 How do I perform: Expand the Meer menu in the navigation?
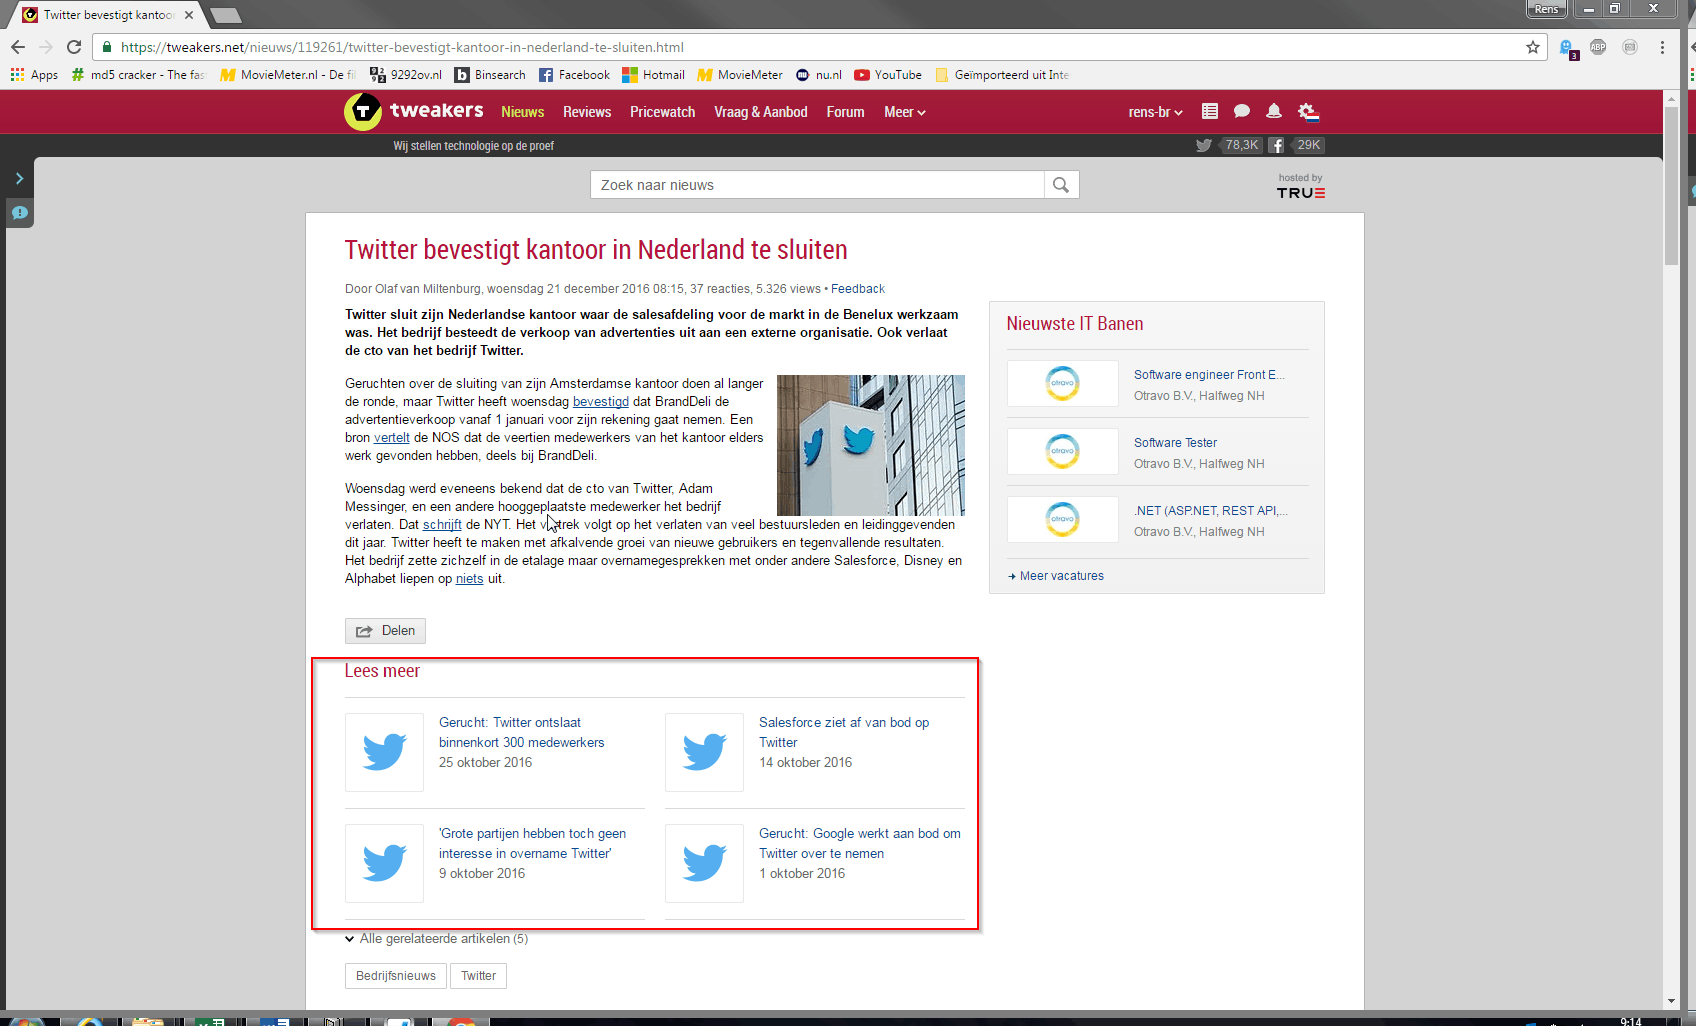coord(905,112)
